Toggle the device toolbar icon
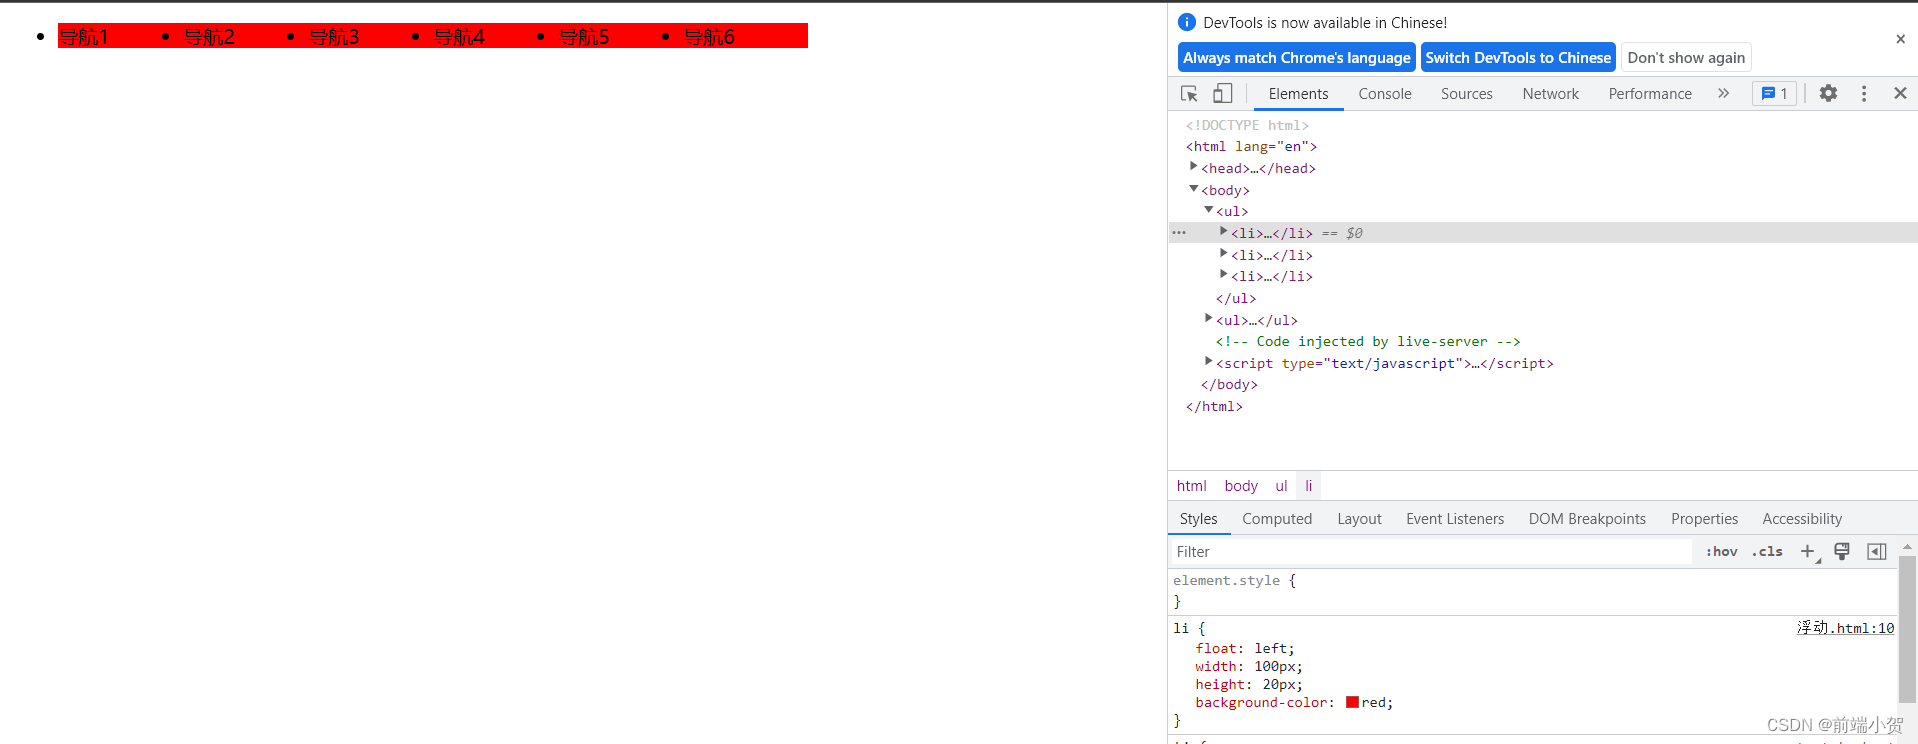Image resolution: width=1918 pixels, height=744 pixels. click(1222, 93)
